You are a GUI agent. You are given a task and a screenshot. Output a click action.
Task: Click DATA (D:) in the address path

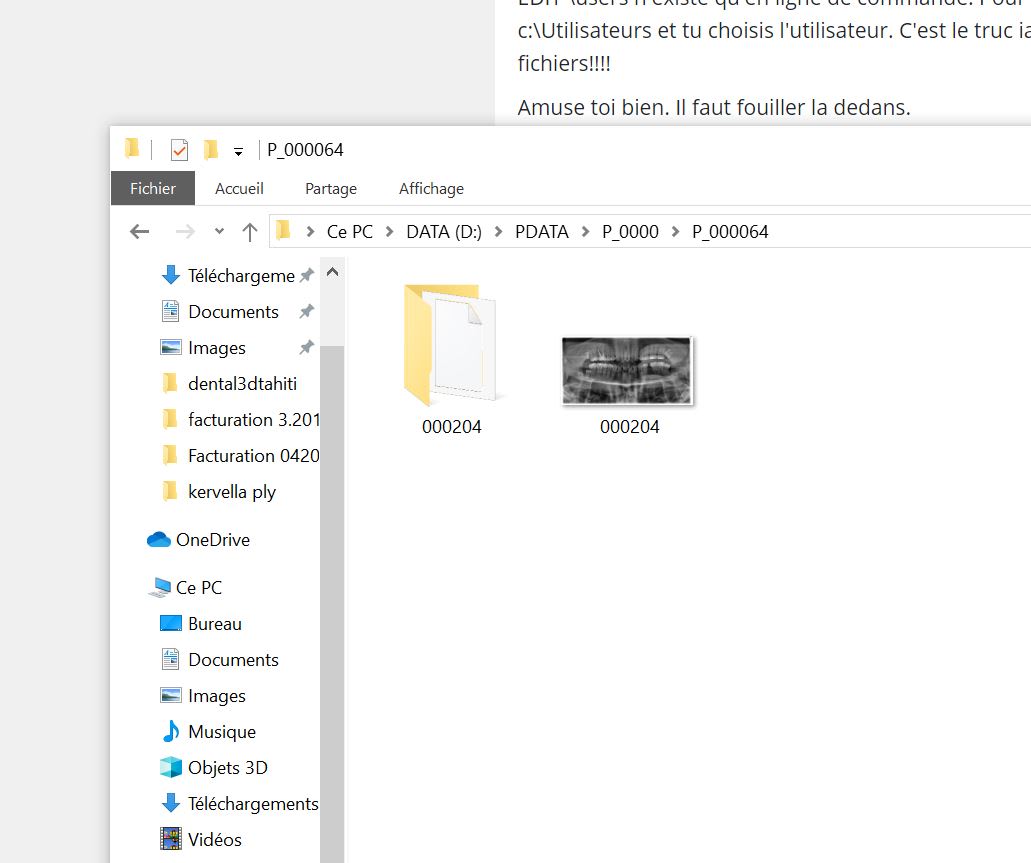coord(443,232)
